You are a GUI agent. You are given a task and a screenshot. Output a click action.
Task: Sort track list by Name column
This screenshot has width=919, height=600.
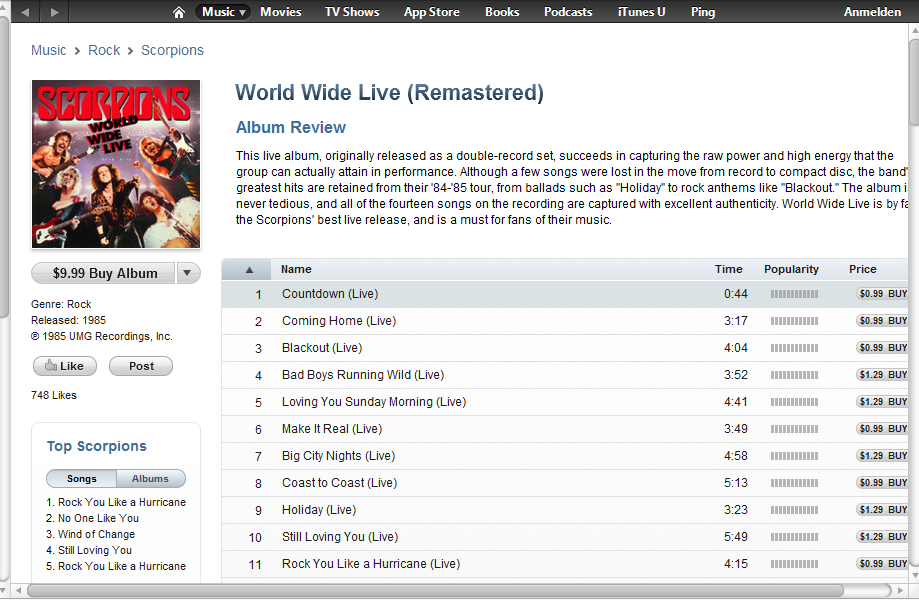click(296, 270)
